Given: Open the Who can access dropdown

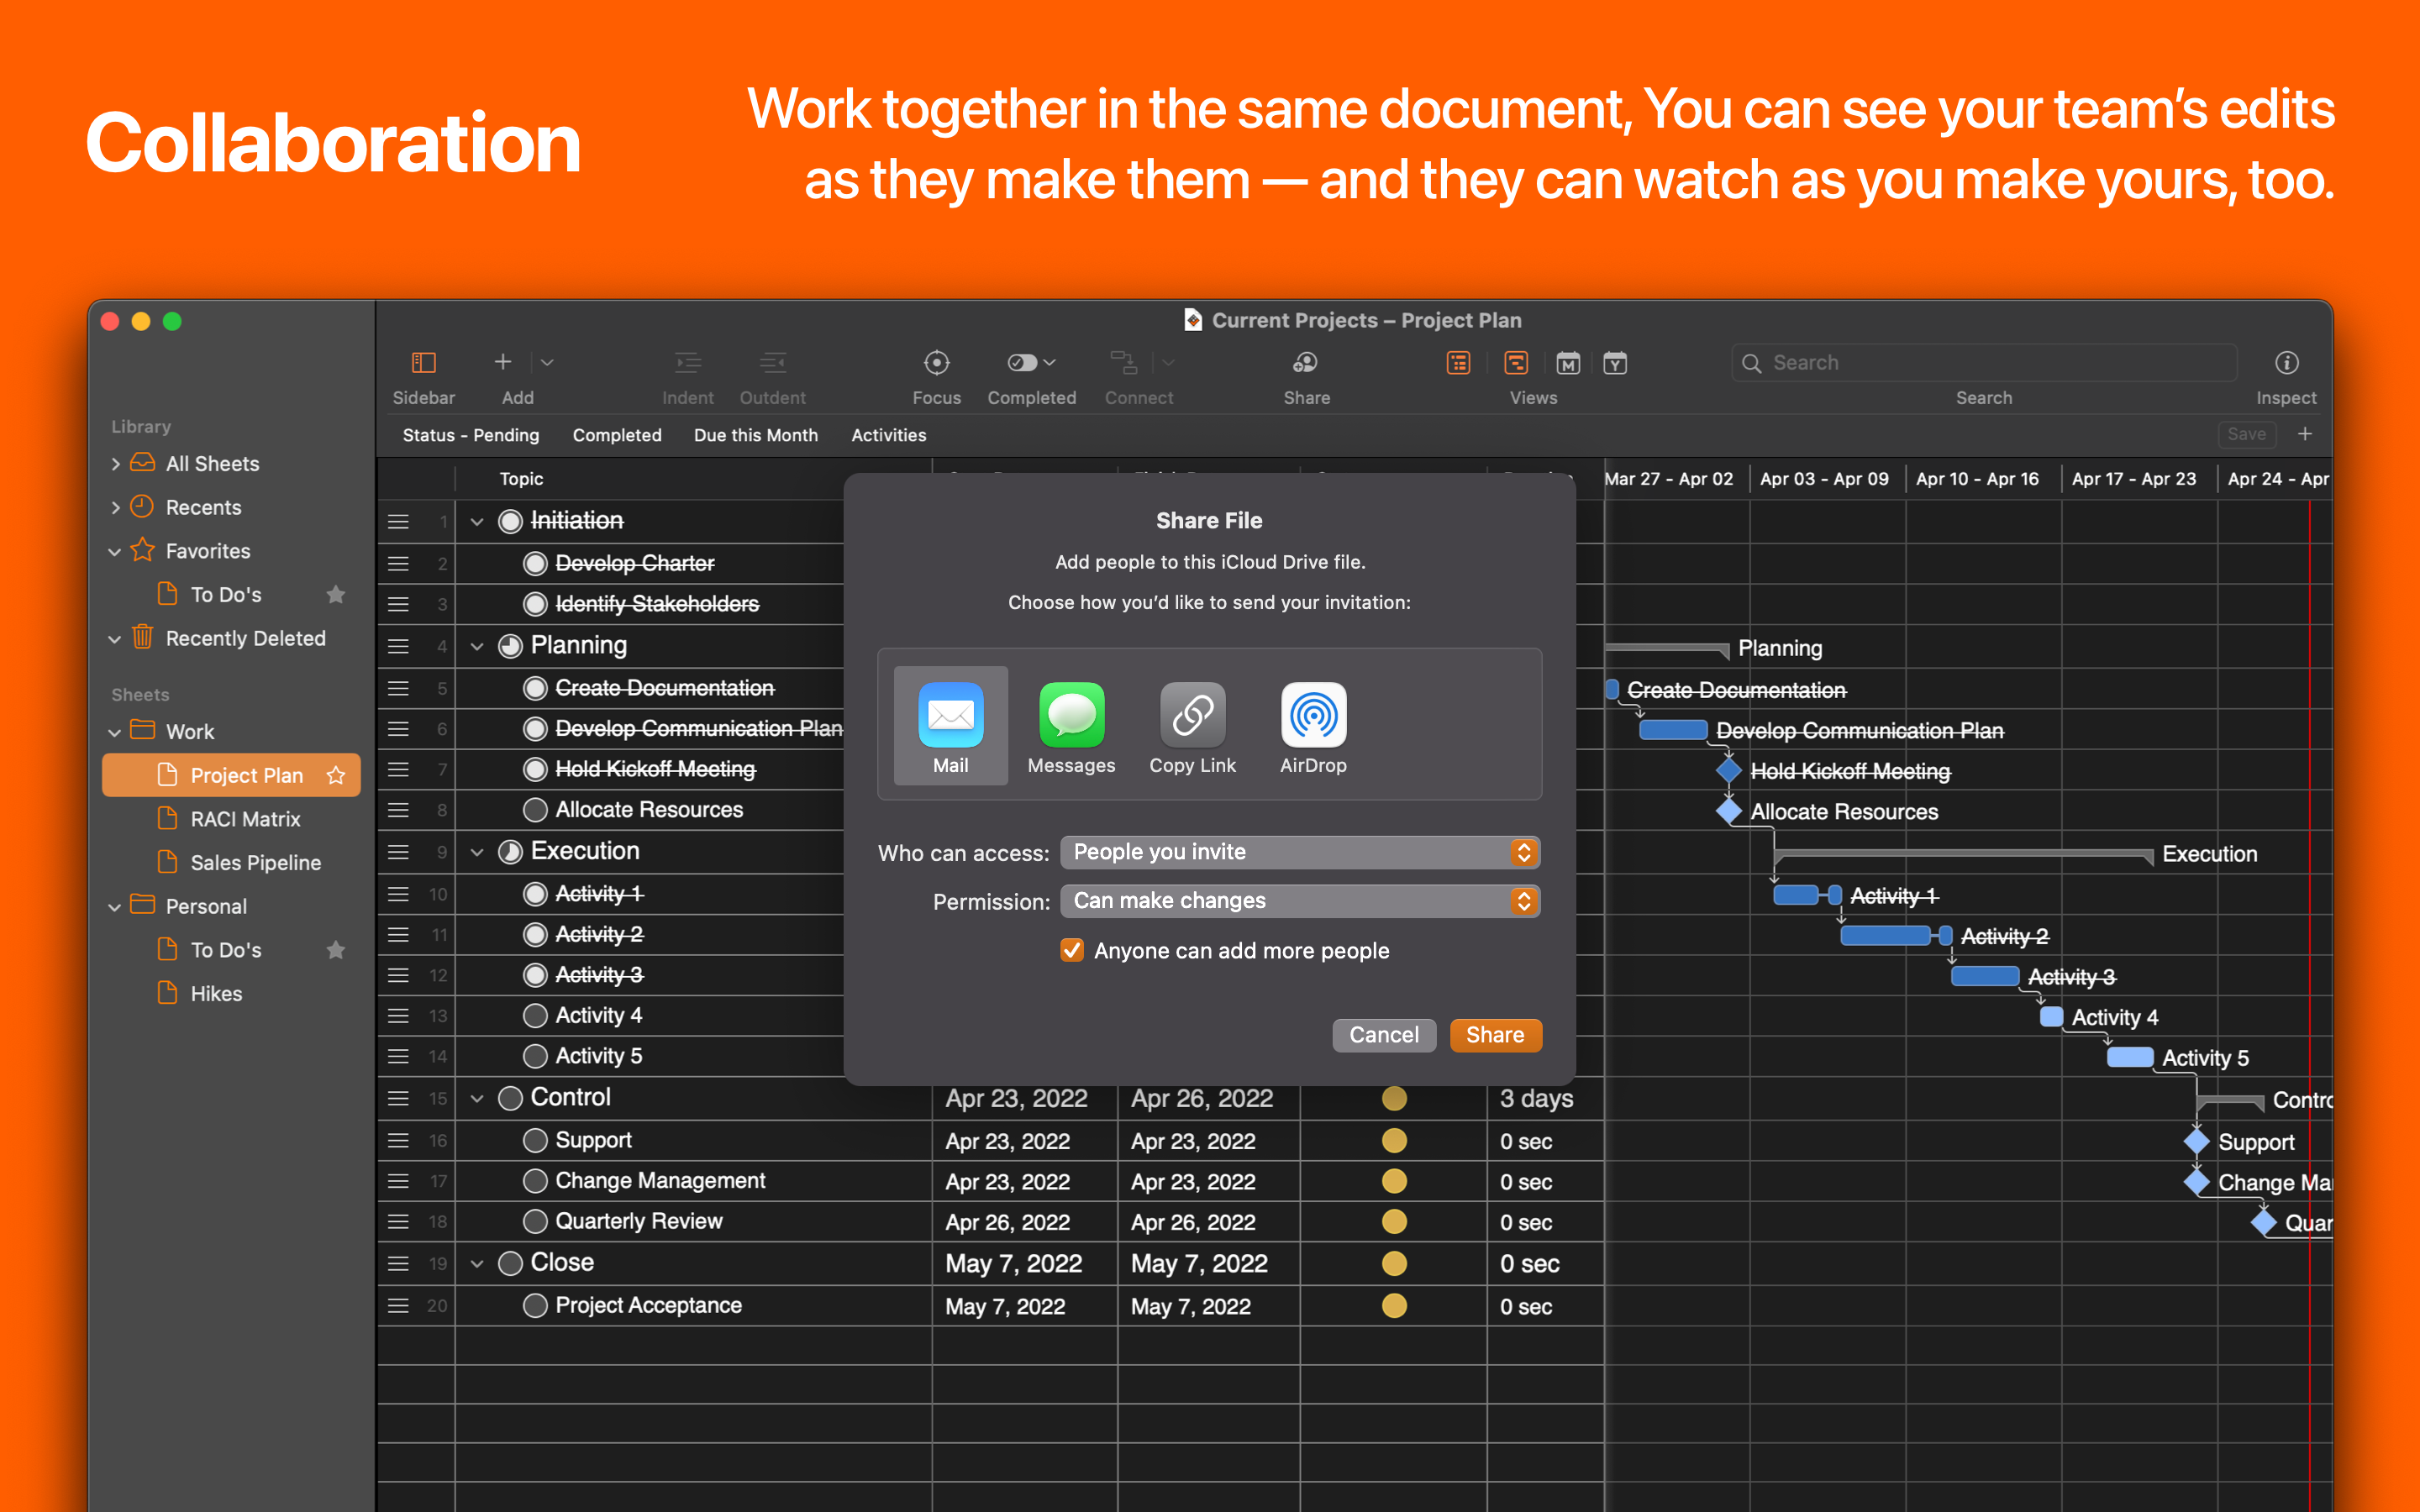Looking at the screenshot, I should 1299,852.
